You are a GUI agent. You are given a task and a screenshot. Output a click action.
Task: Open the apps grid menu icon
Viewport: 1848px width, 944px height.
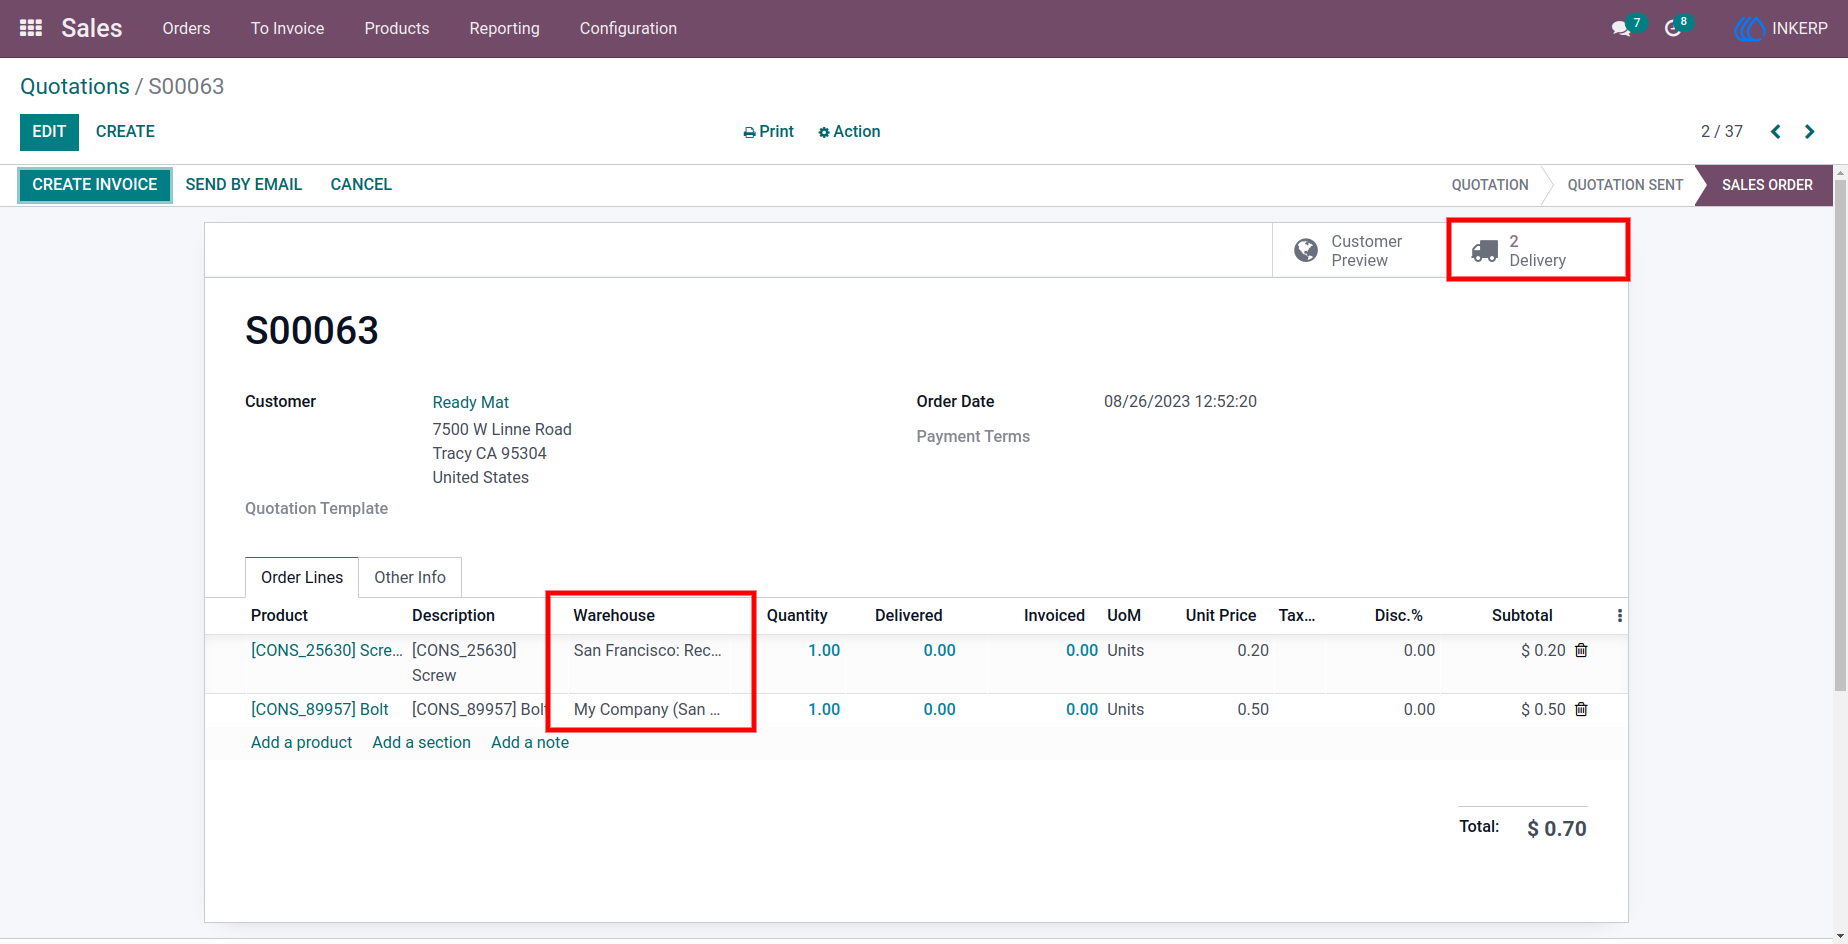31,28
